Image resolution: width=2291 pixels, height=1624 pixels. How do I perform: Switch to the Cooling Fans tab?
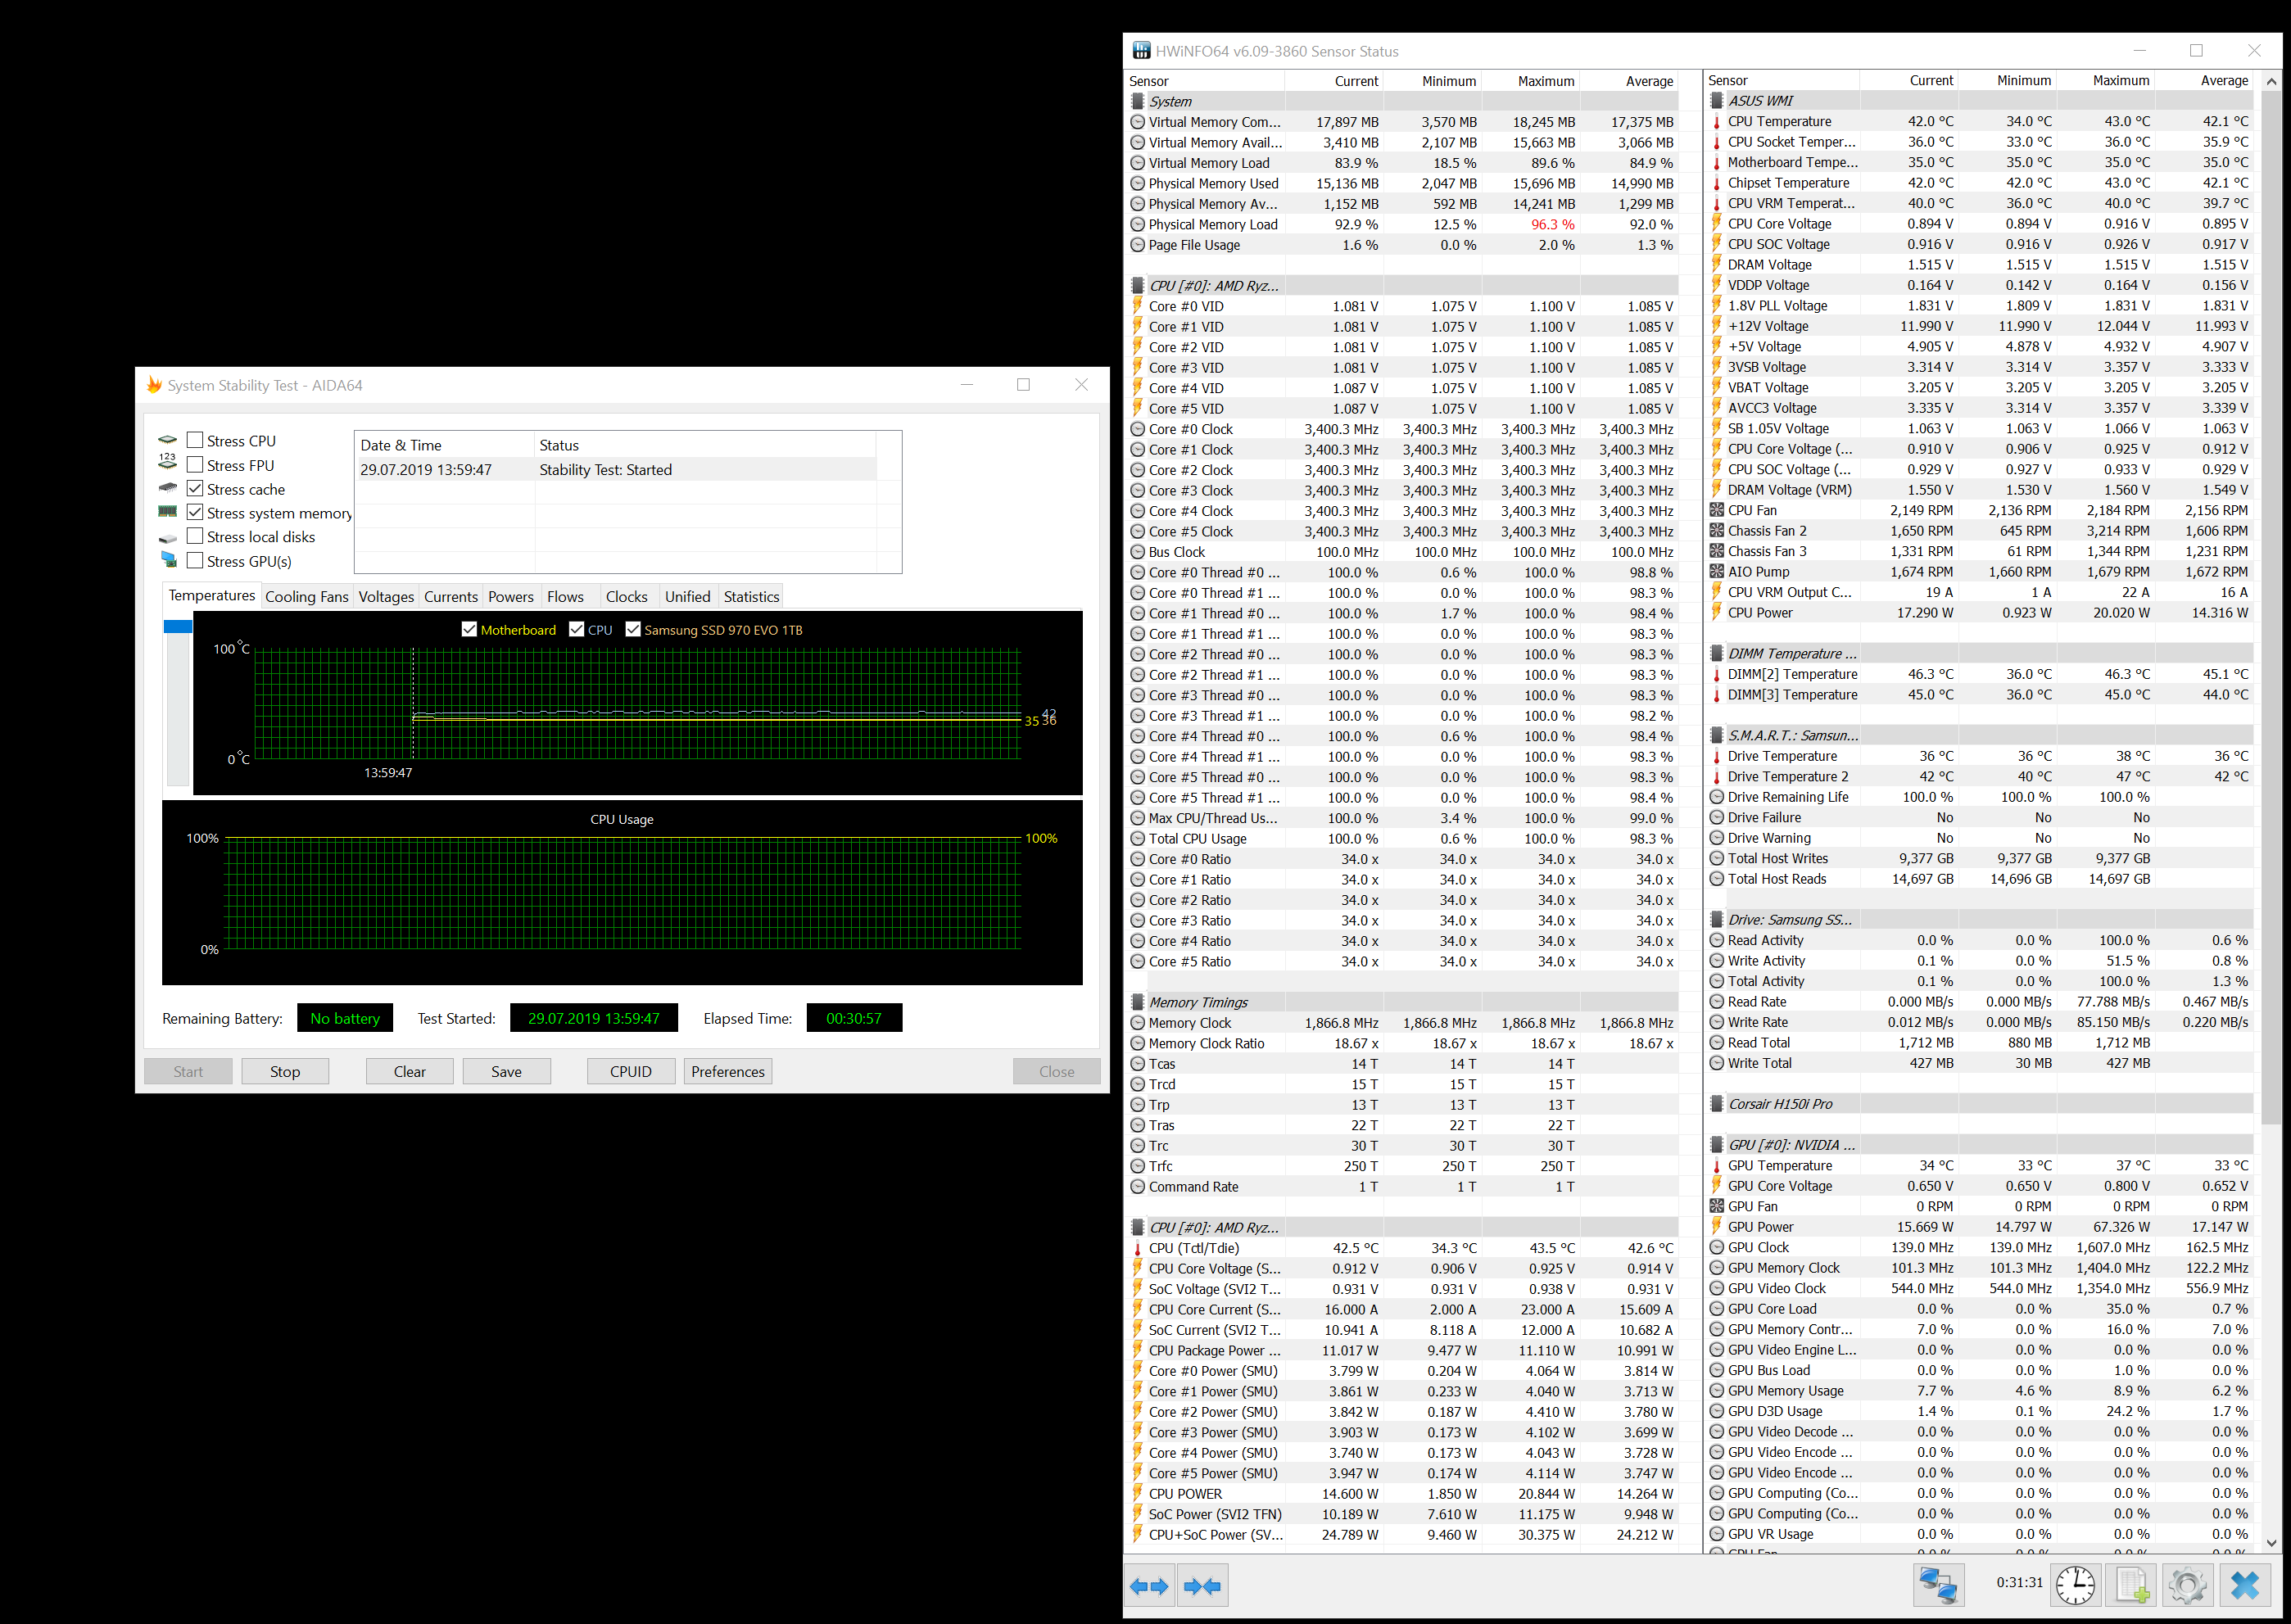[307, 597]
